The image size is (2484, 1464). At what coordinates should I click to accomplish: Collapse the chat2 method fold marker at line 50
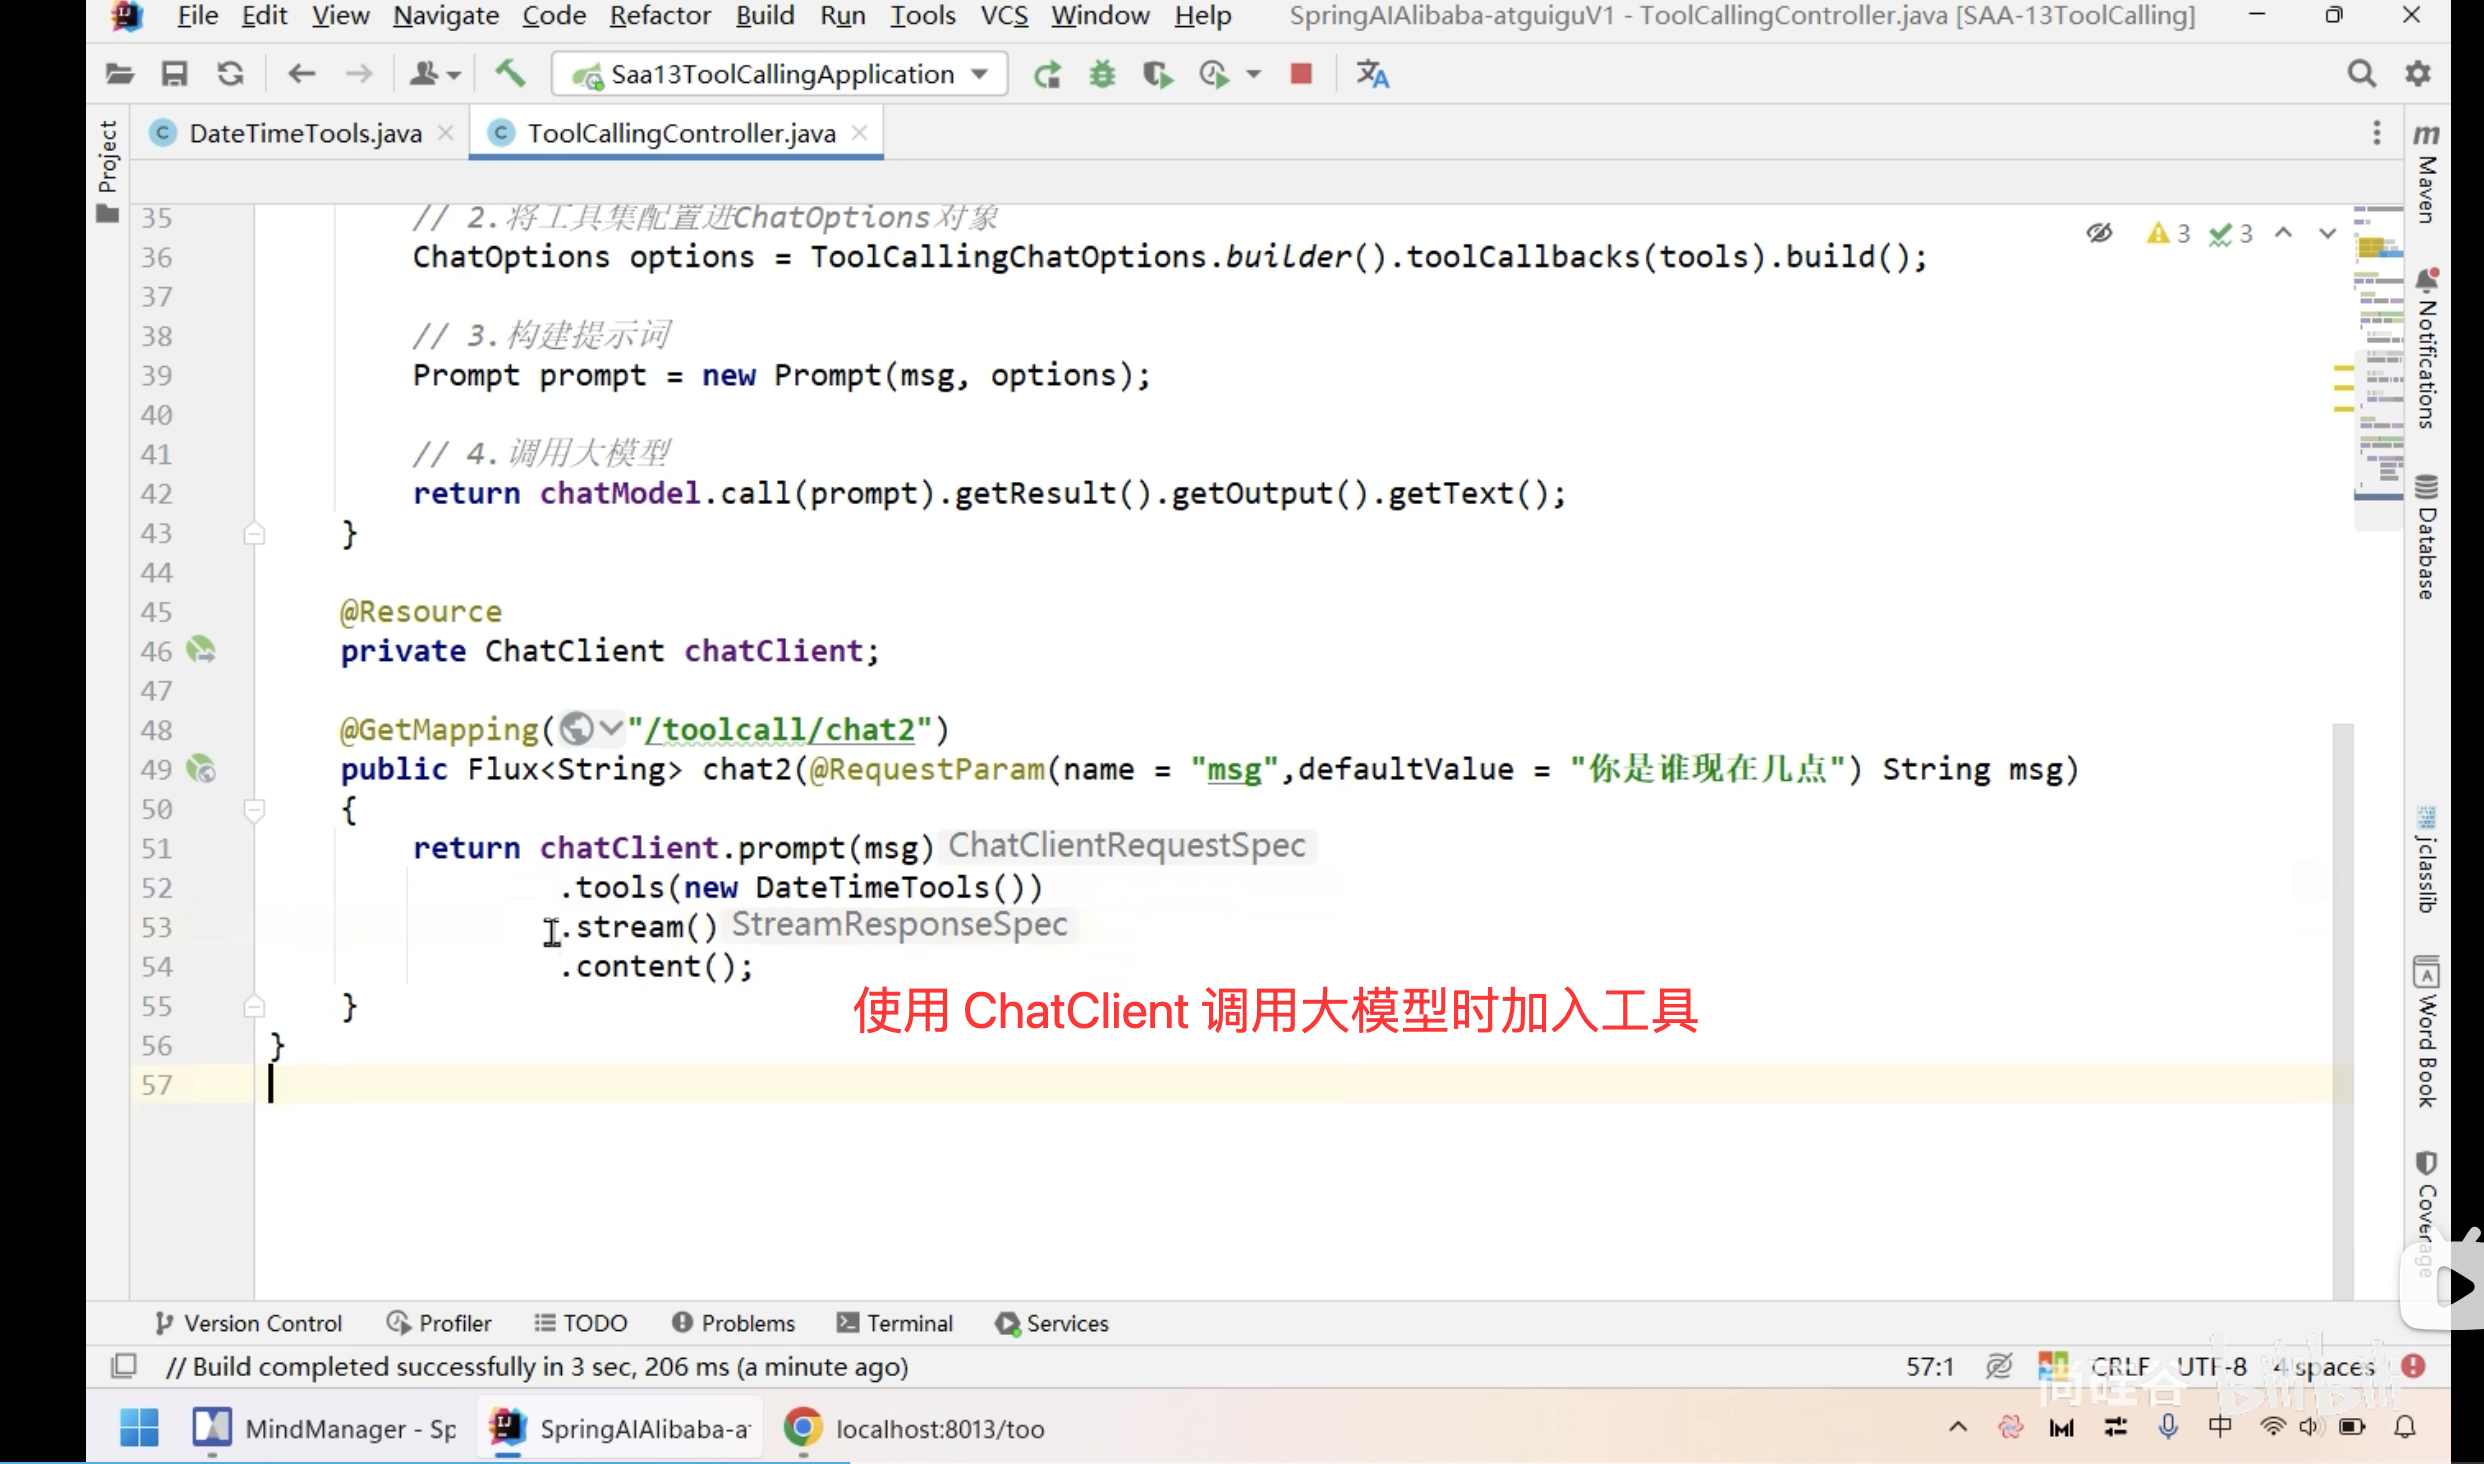coord(254,809)
